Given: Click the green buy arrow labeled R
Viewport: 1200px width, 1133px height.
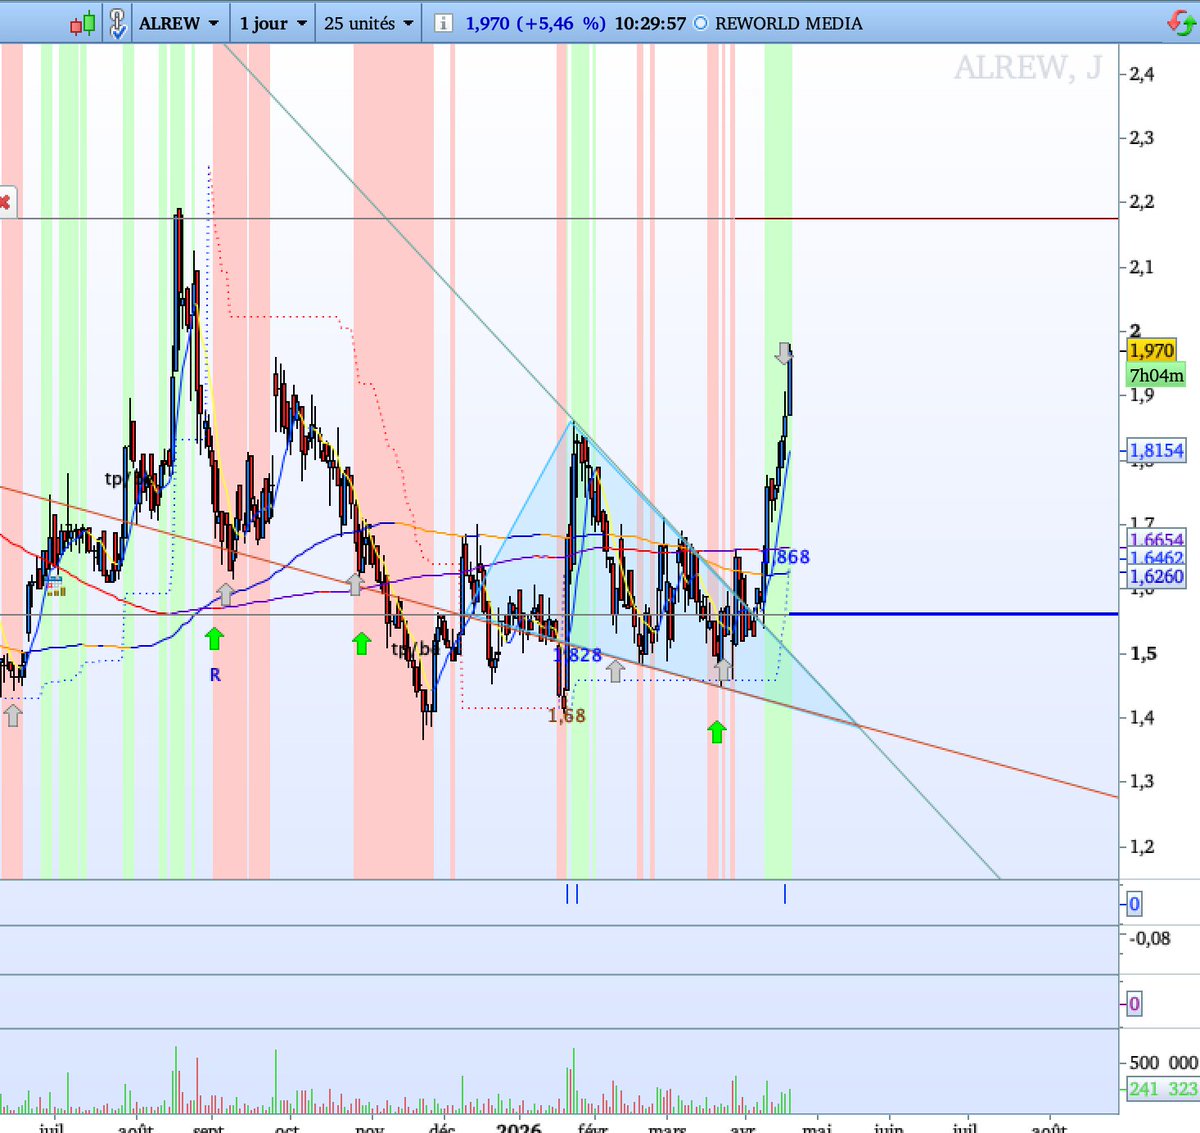Looking at the screenshot, I should 214,639.
